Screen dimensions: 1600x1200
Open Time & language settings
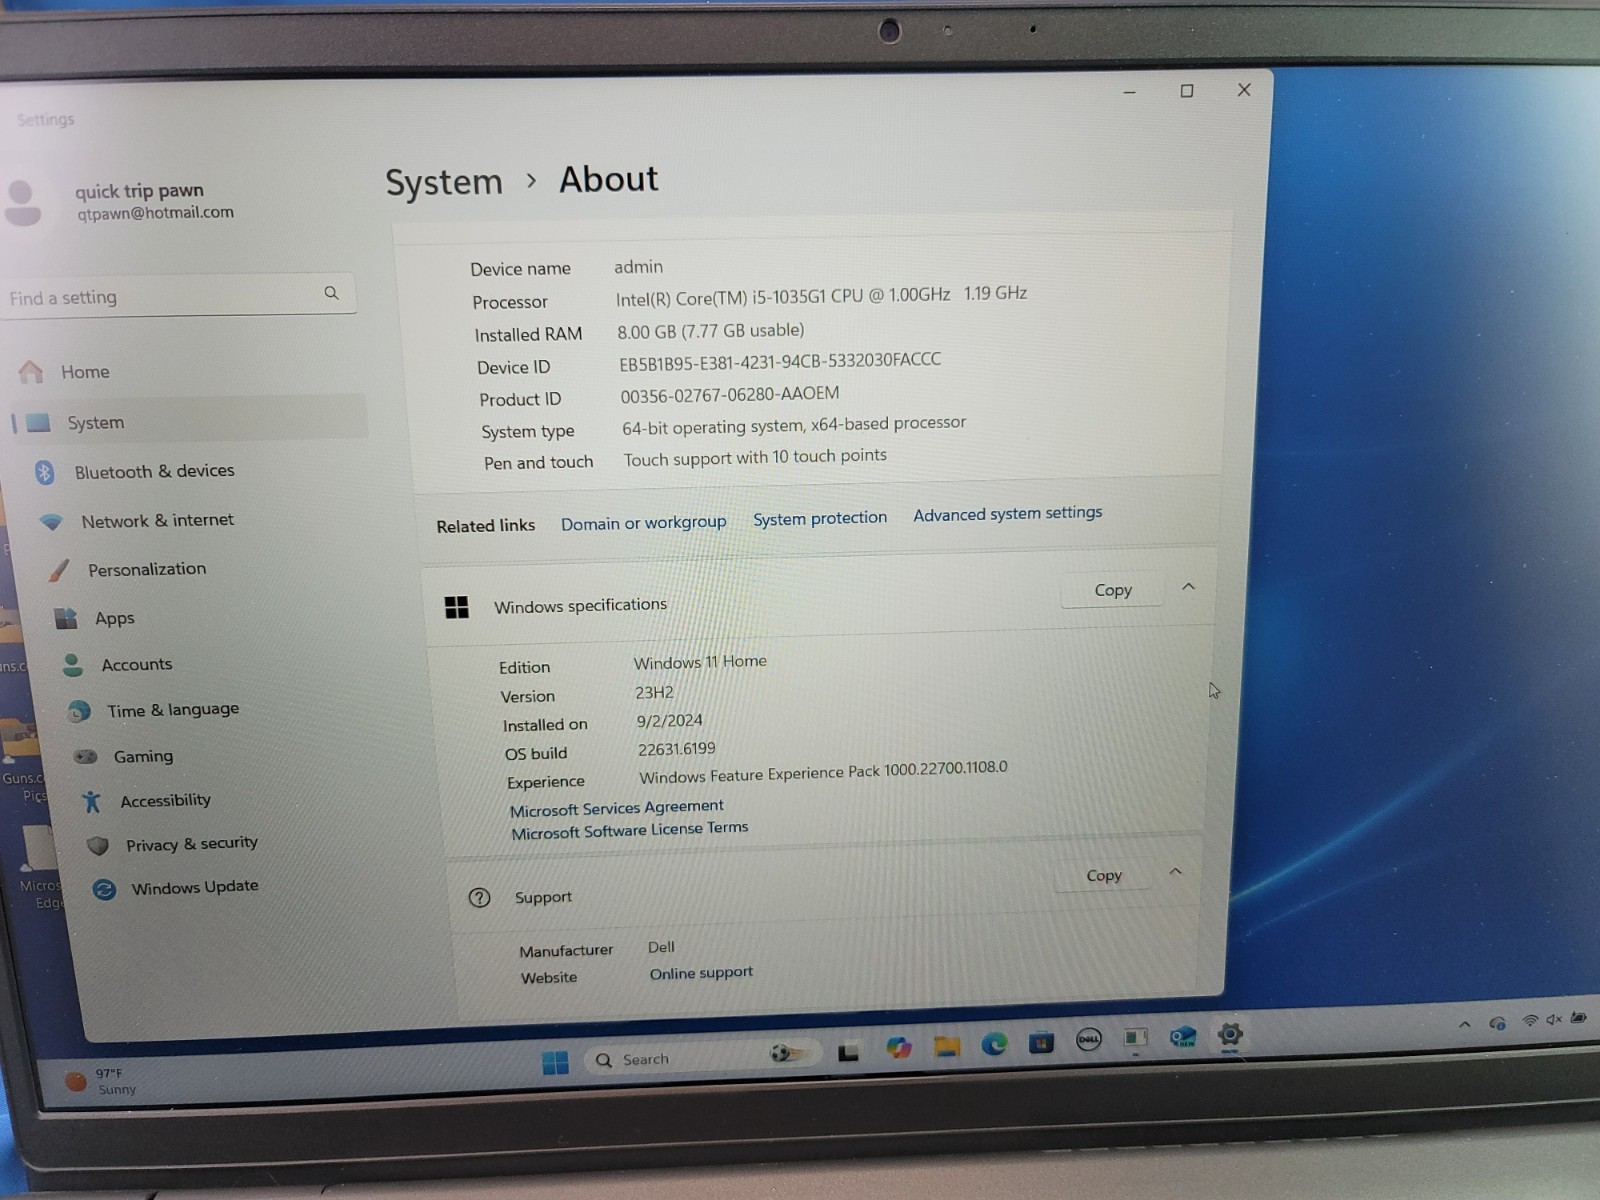click(x=172, y=709)
